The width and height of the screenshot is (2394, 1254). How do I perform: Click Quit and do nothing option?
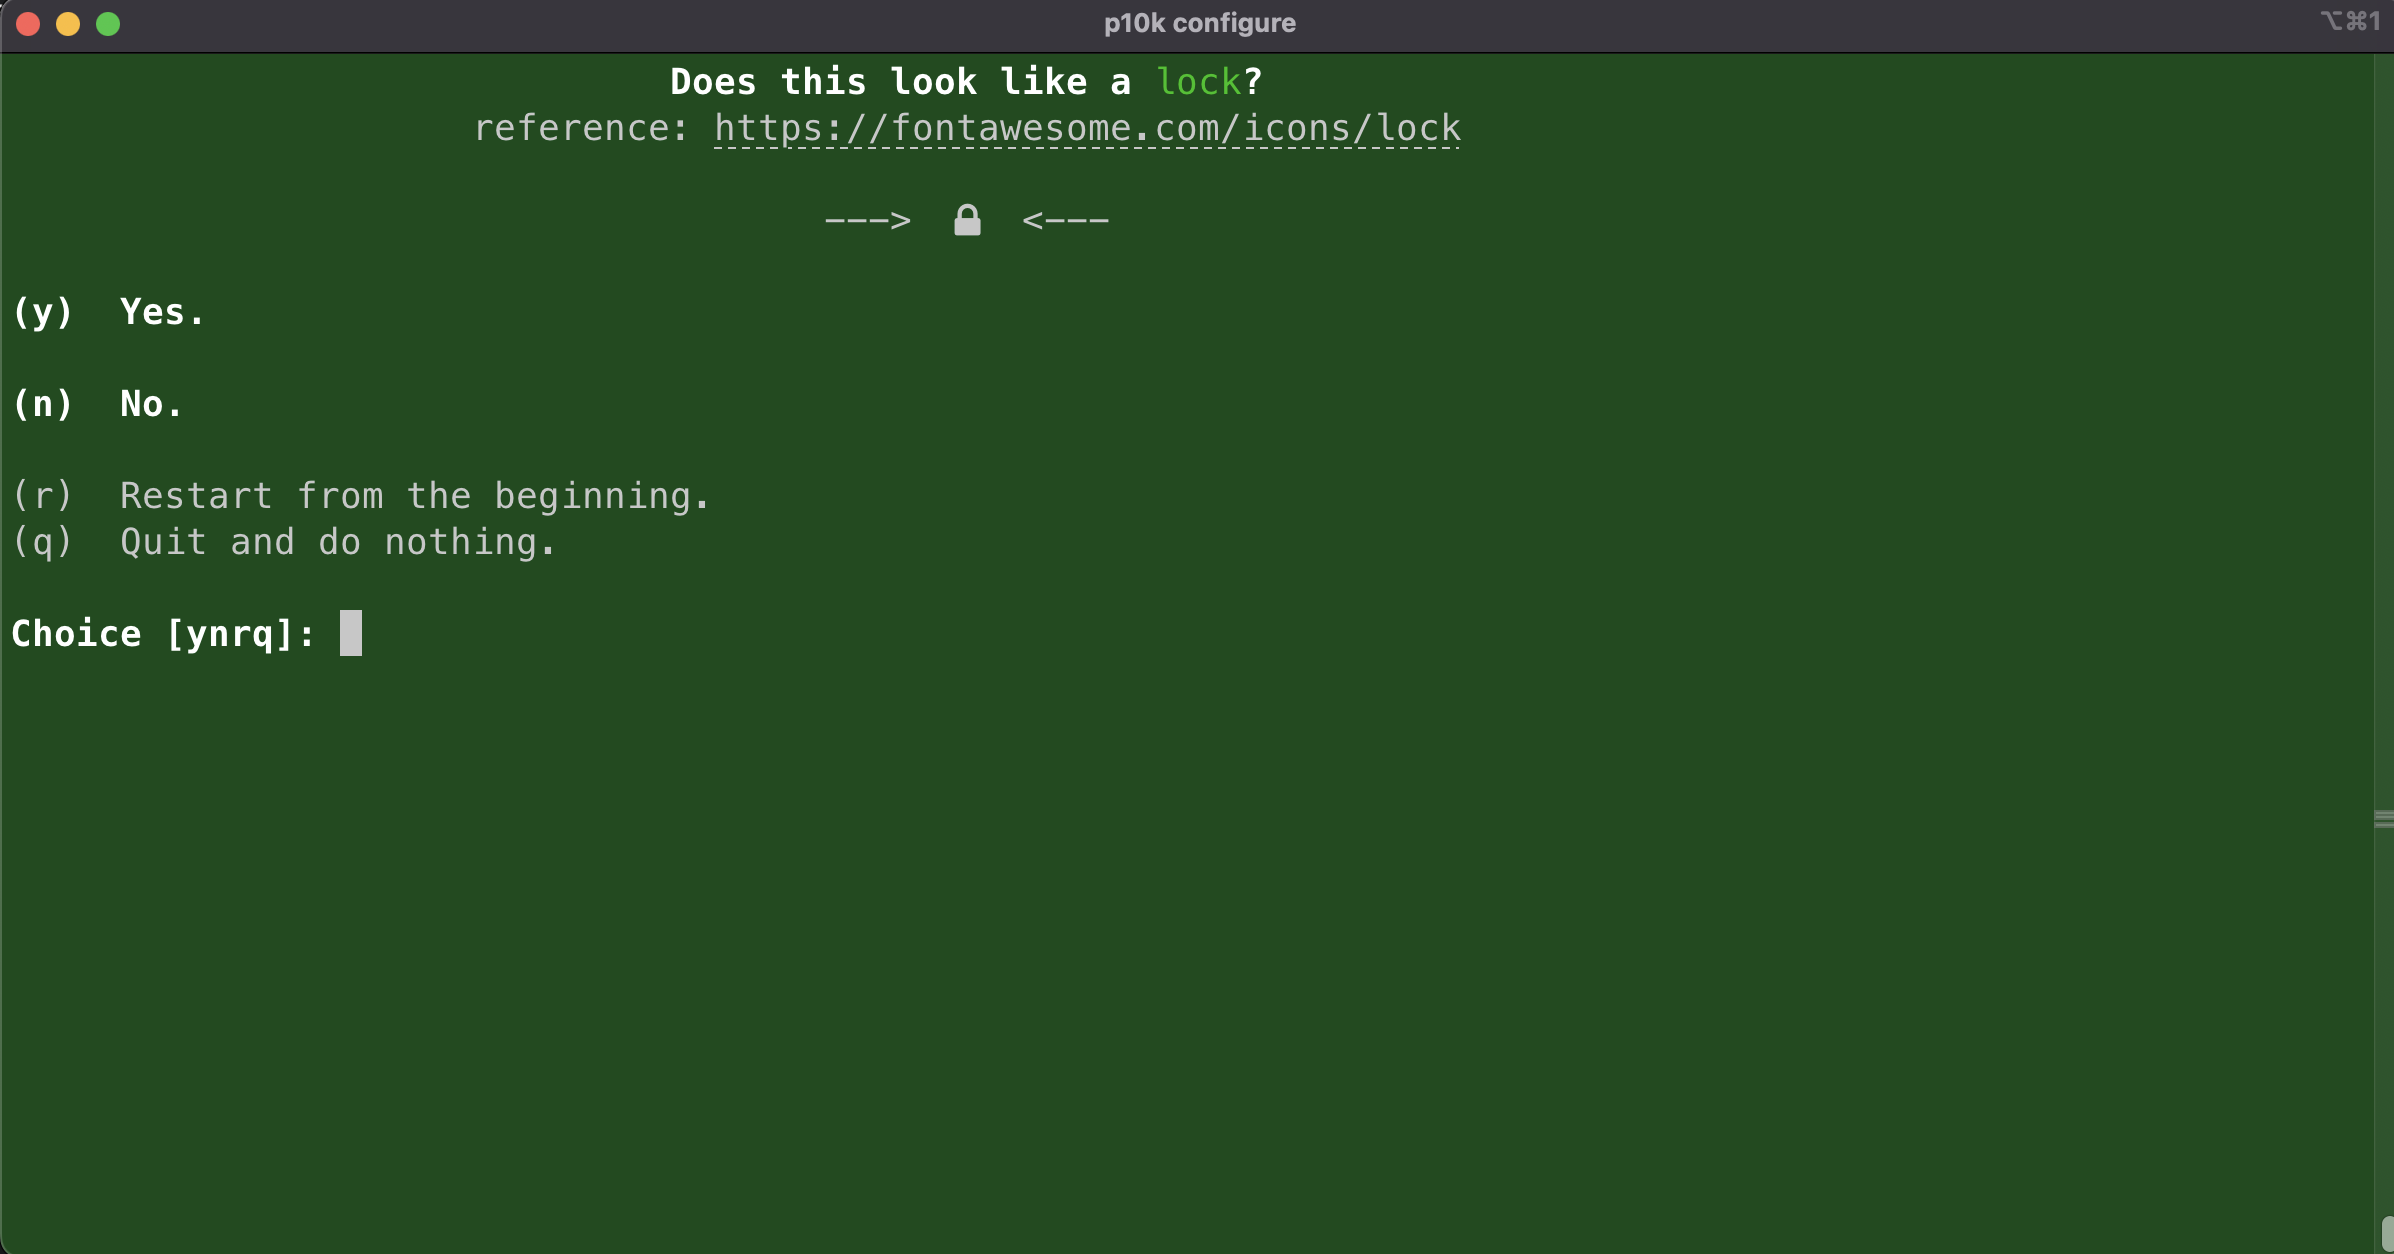pos(337,542)
